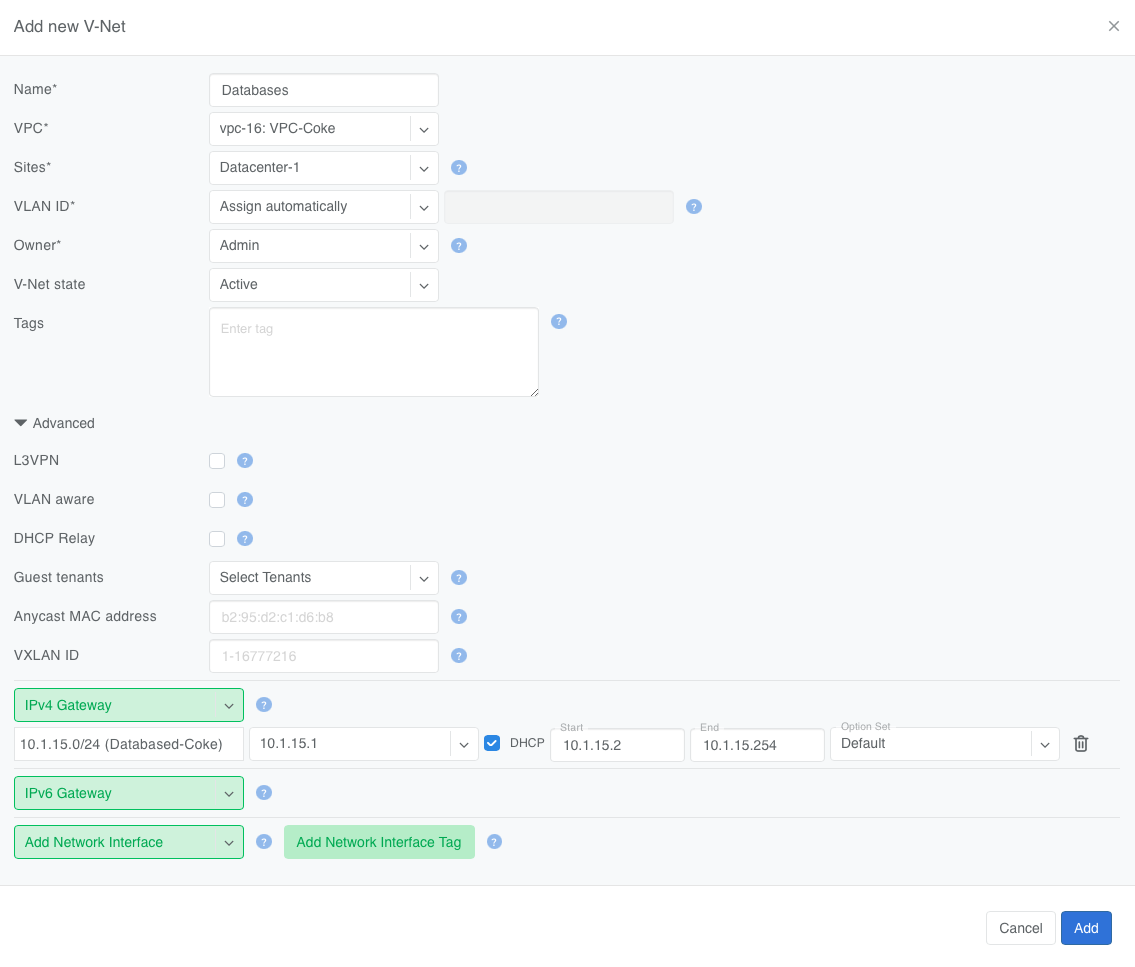Image resolution: width=1135 pixels, height=967 pixels.
Task: Collapse the Advanced section
Action: [x=55, y=423]
